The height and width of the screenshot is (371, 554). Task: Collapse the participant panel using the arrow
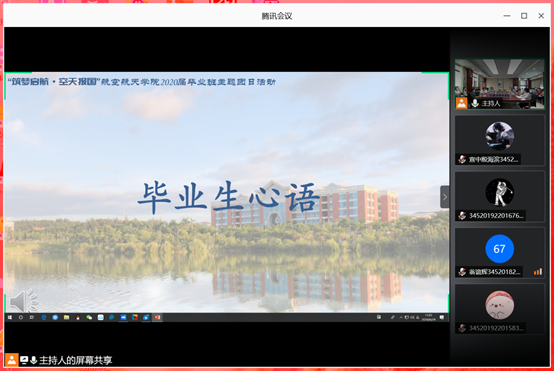[x=444, y=197]
